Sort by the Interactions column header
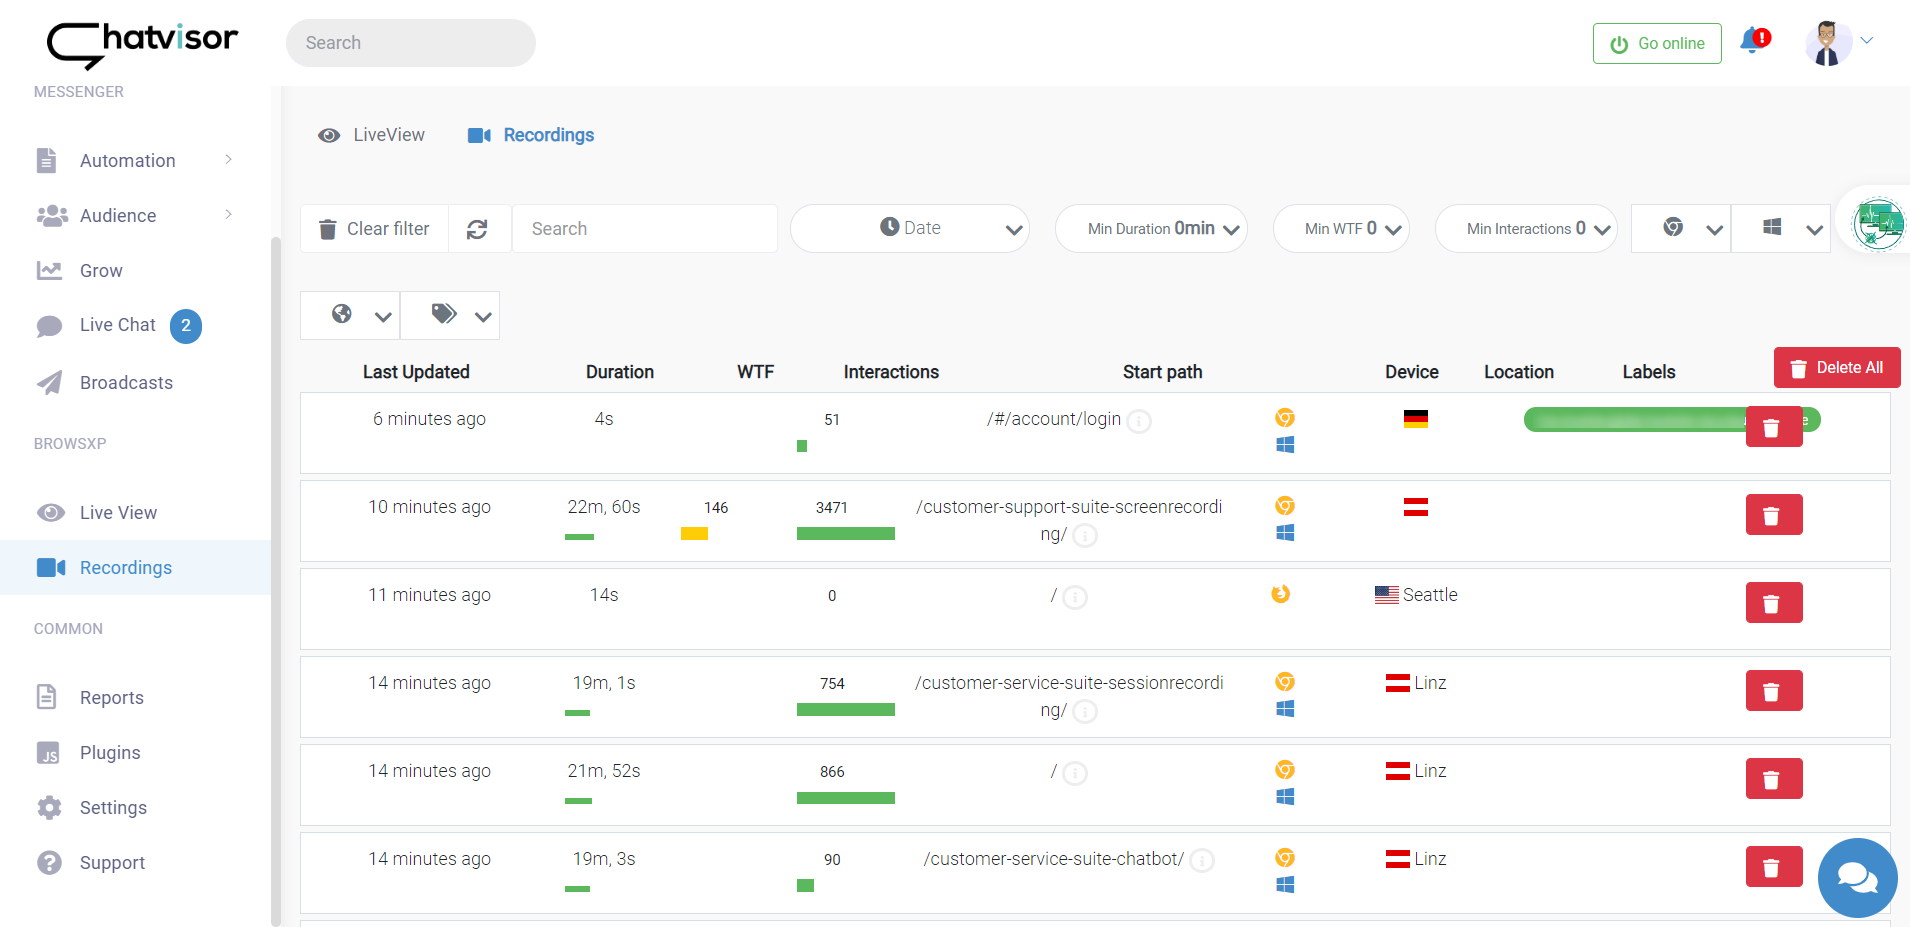The width and height of the screenshot is (1910, 927). point(891,372)
